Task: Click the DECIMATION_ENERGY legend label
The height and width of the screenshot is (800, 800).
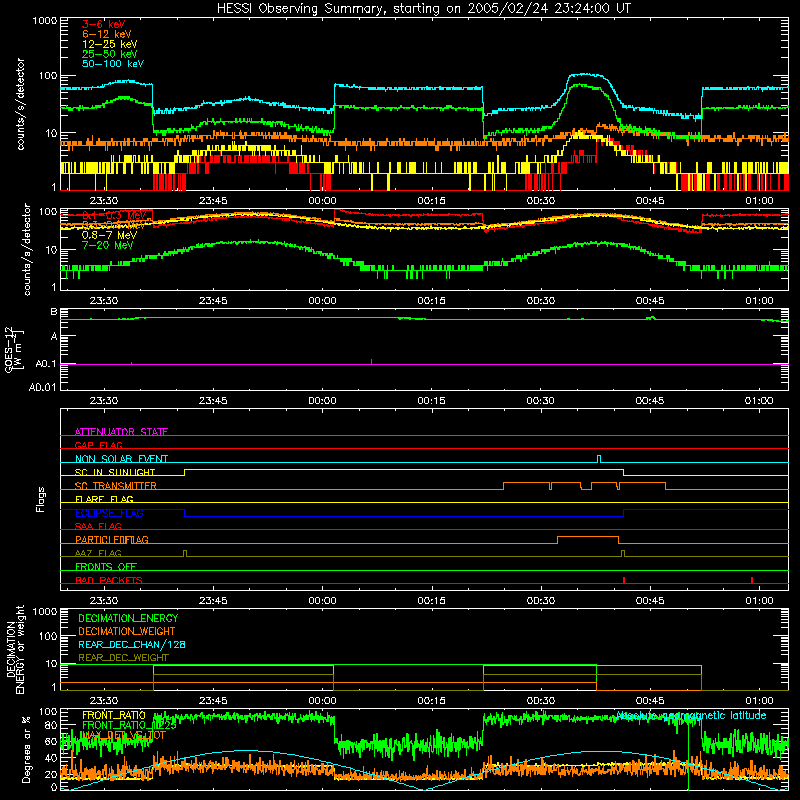Action: [128, 618]
